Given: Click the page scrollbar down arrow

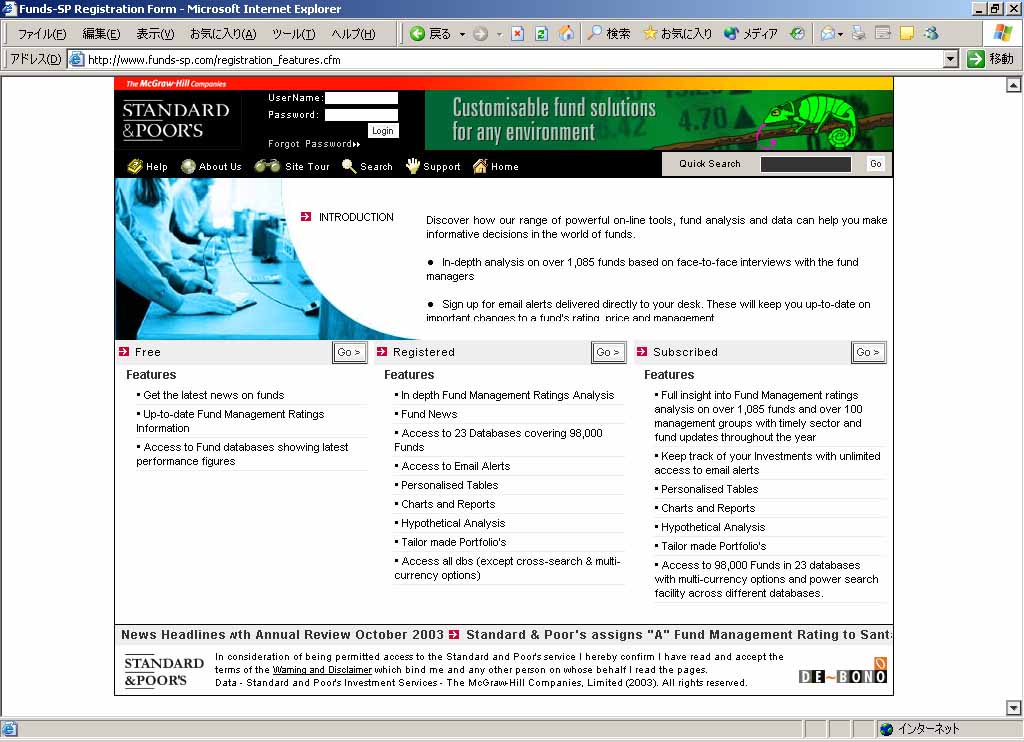Looking at the screenshot, I should [1013, 708].
